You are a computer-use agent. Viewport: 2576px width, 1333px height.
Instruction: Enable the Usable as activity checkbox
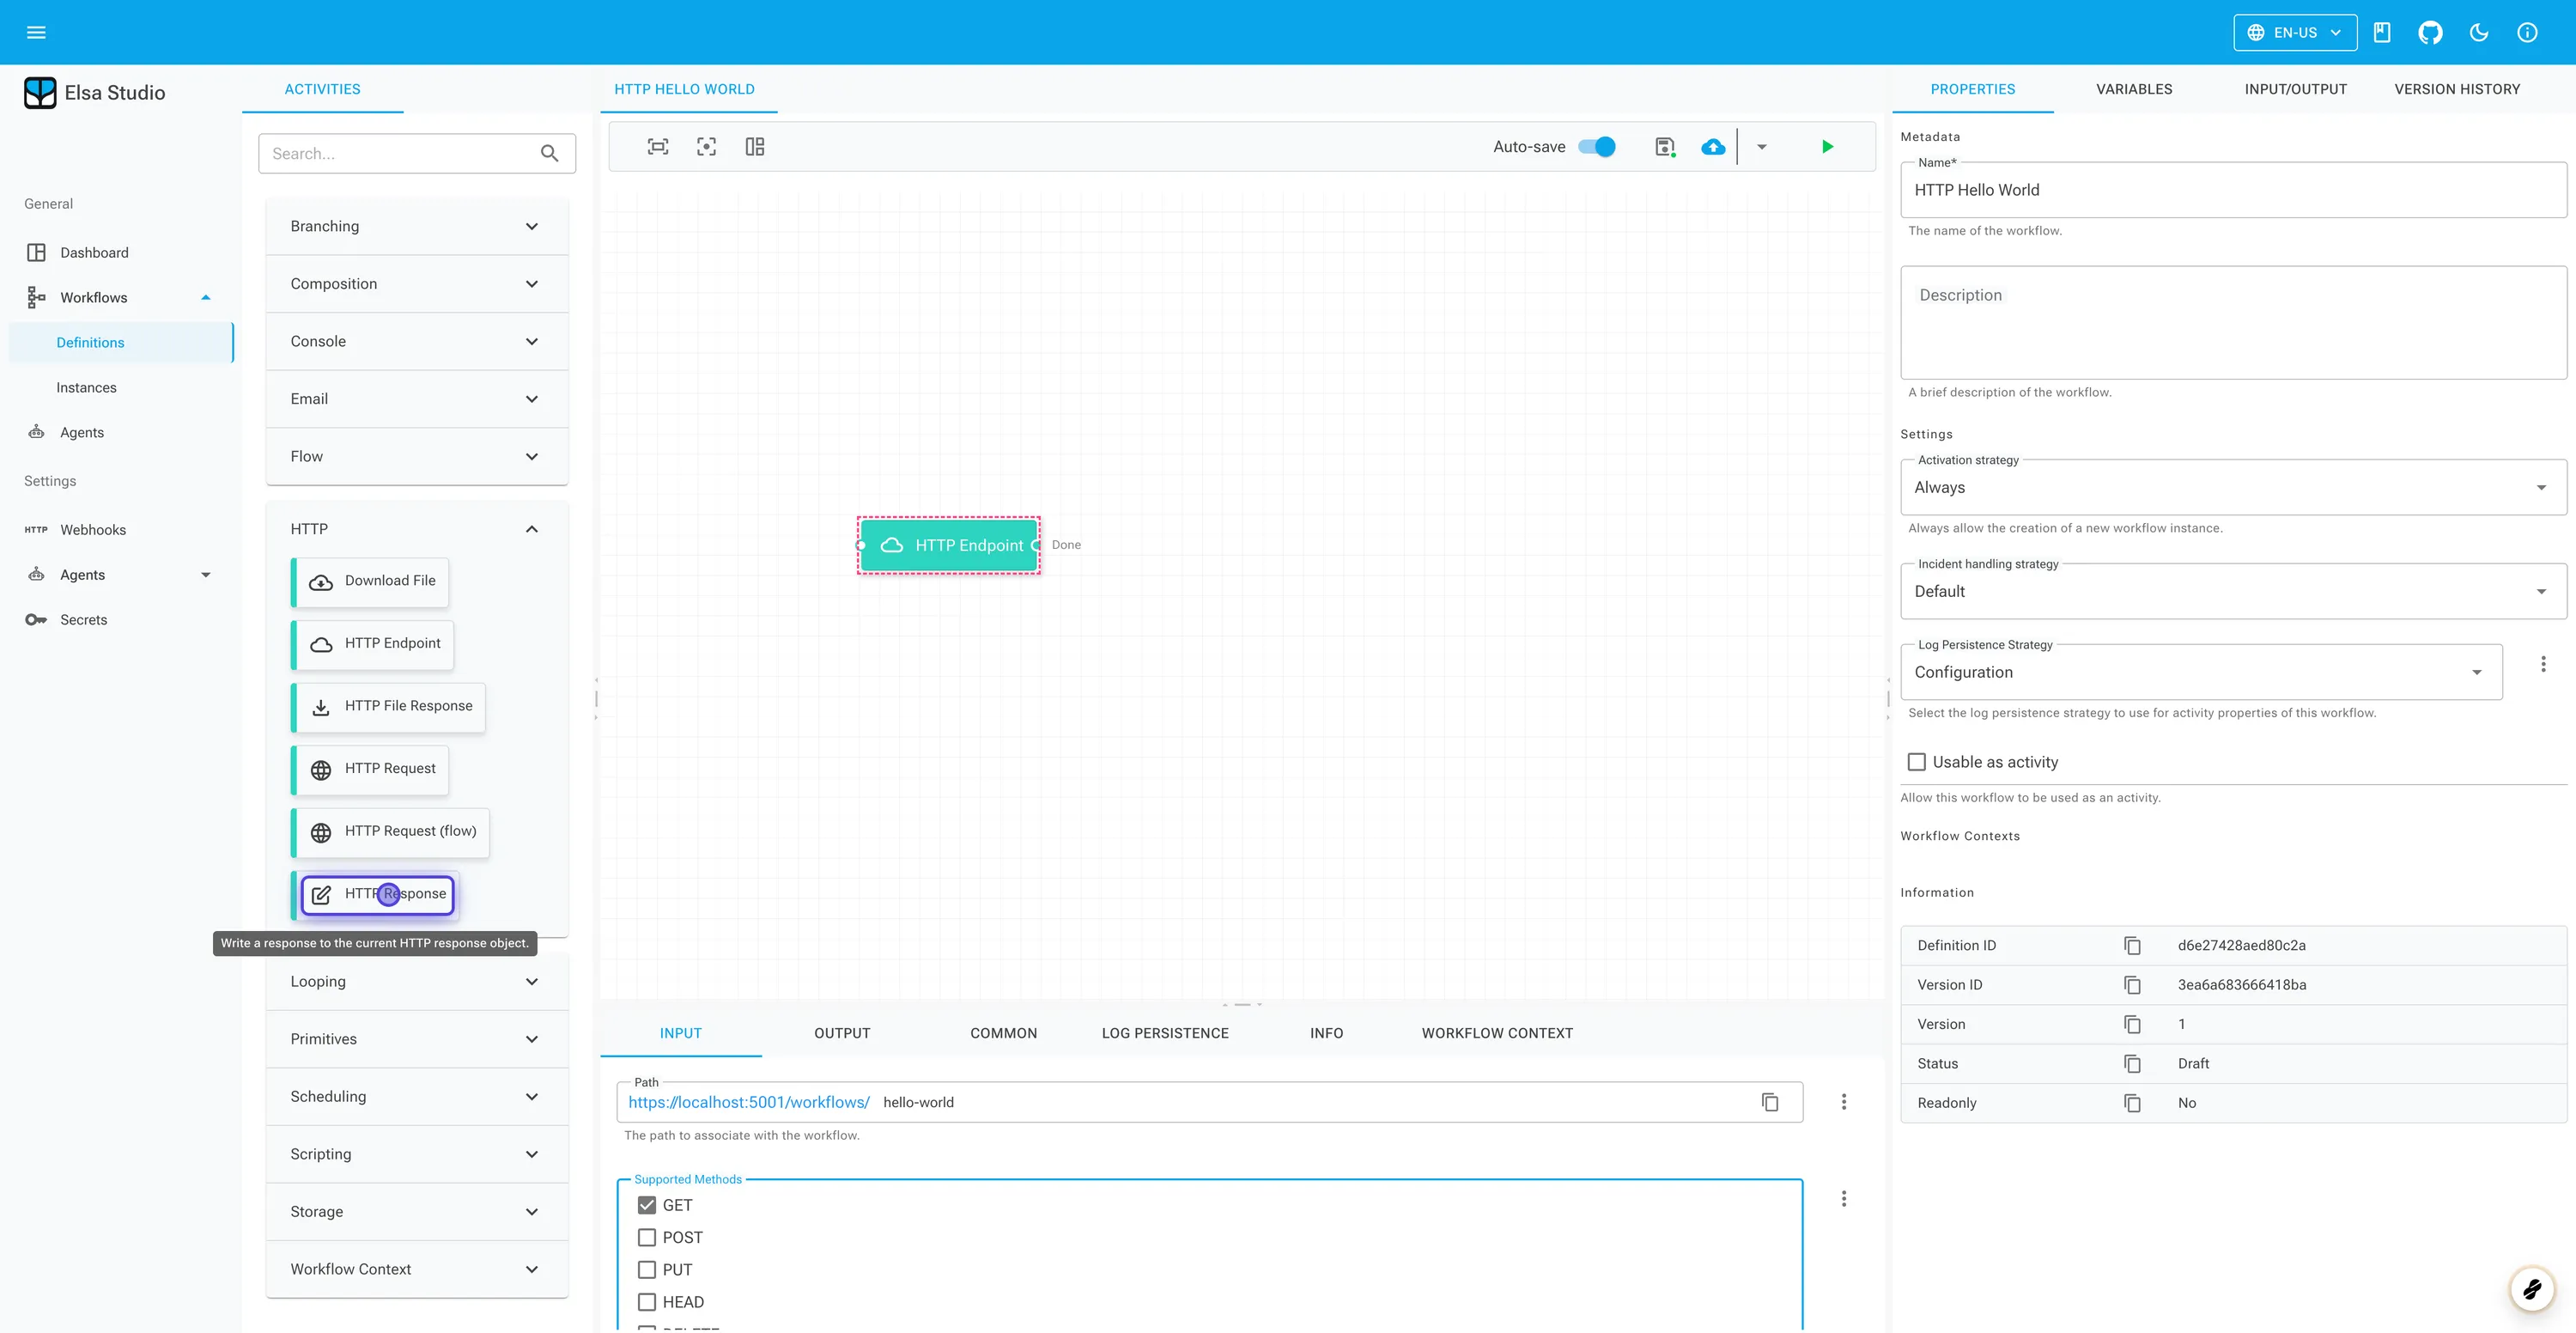point(1916,762)
